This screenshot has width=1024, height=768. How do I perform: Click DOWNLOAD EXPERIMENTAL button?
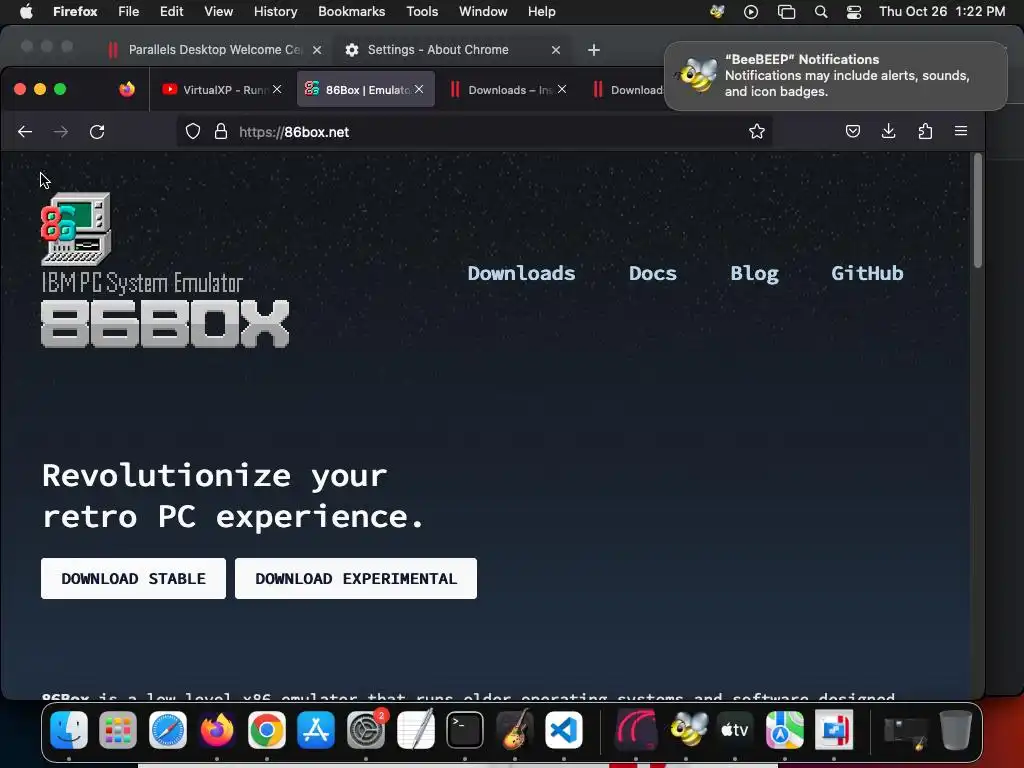pyautogui.click(x=356, y=579)
